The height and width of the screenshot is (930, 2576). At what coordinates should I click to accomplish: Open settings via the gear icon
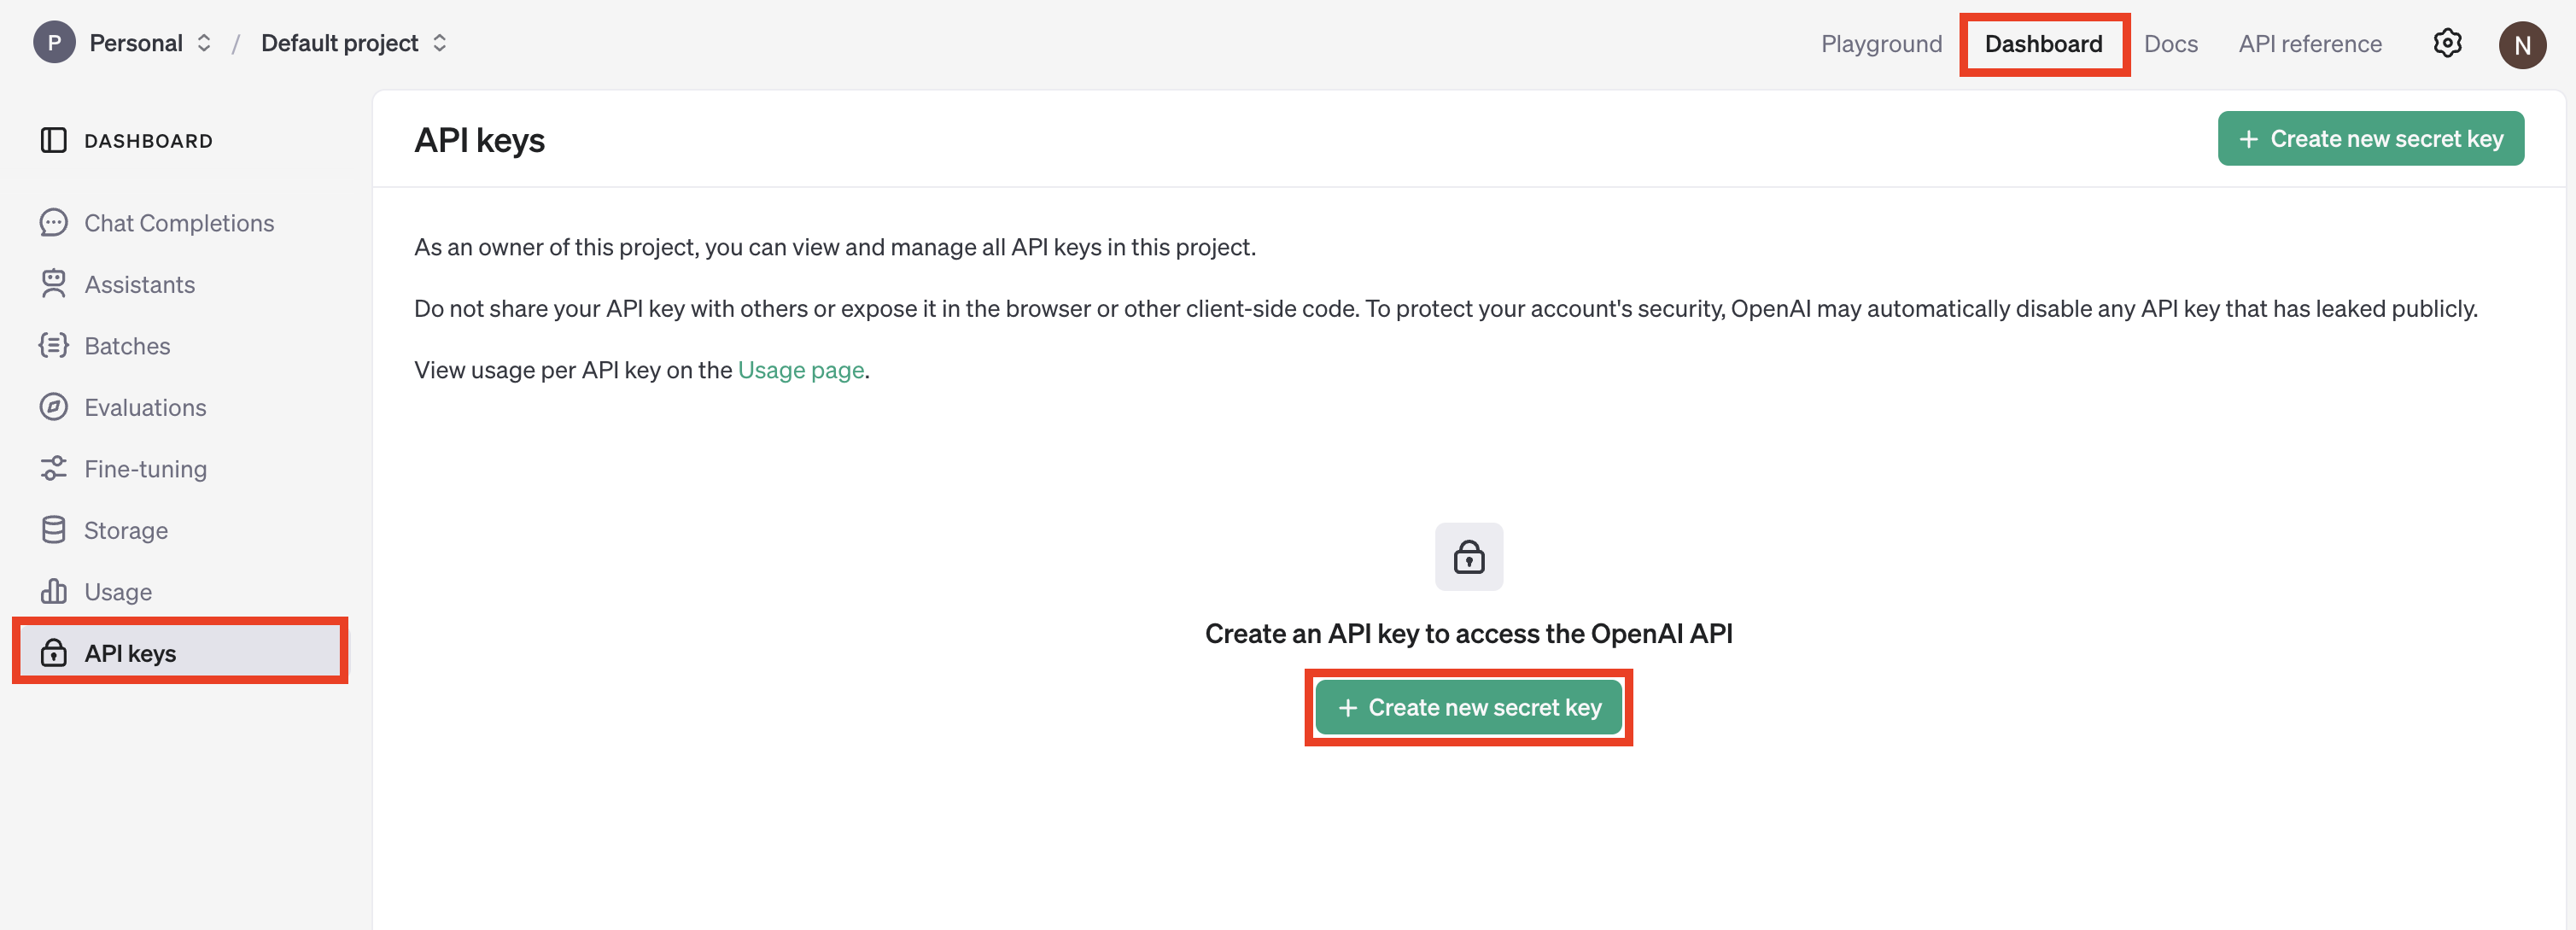[x=2447, y=43]
